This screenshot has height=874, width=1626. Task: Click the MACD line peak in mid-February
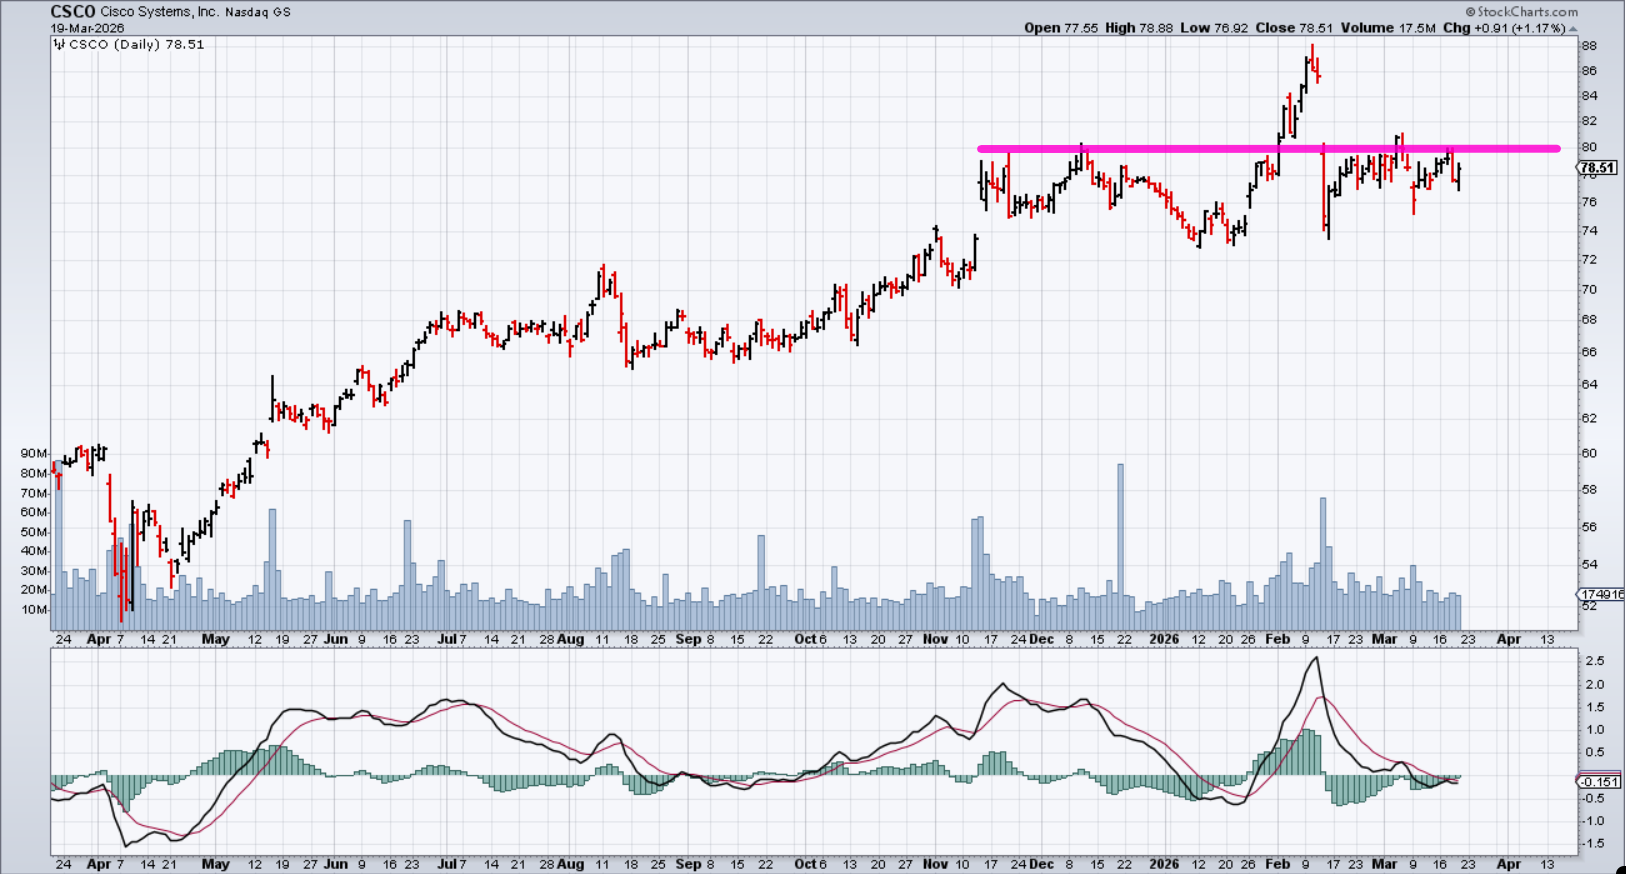tap(1316, 658)
